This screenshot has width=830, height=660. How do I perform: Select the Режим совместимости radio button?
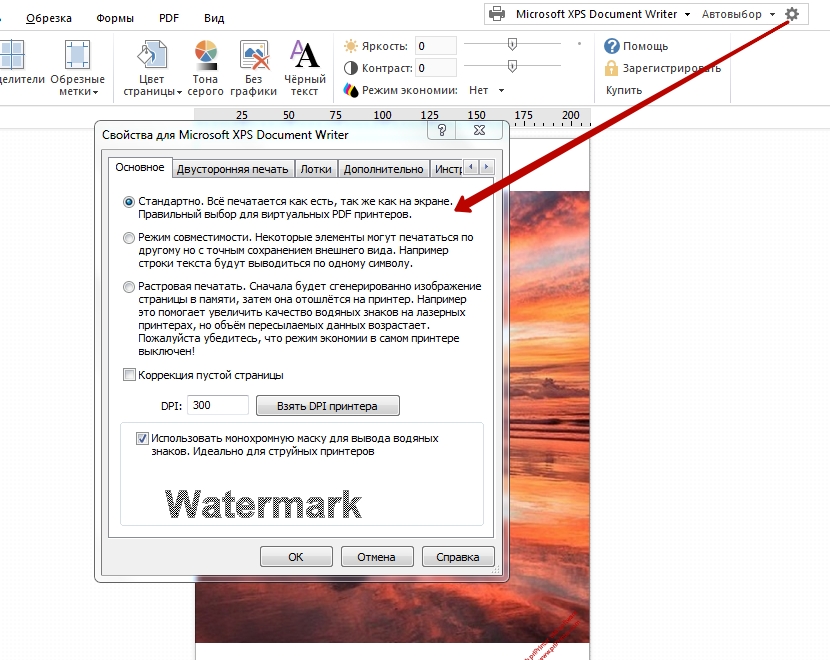[129, 238]
